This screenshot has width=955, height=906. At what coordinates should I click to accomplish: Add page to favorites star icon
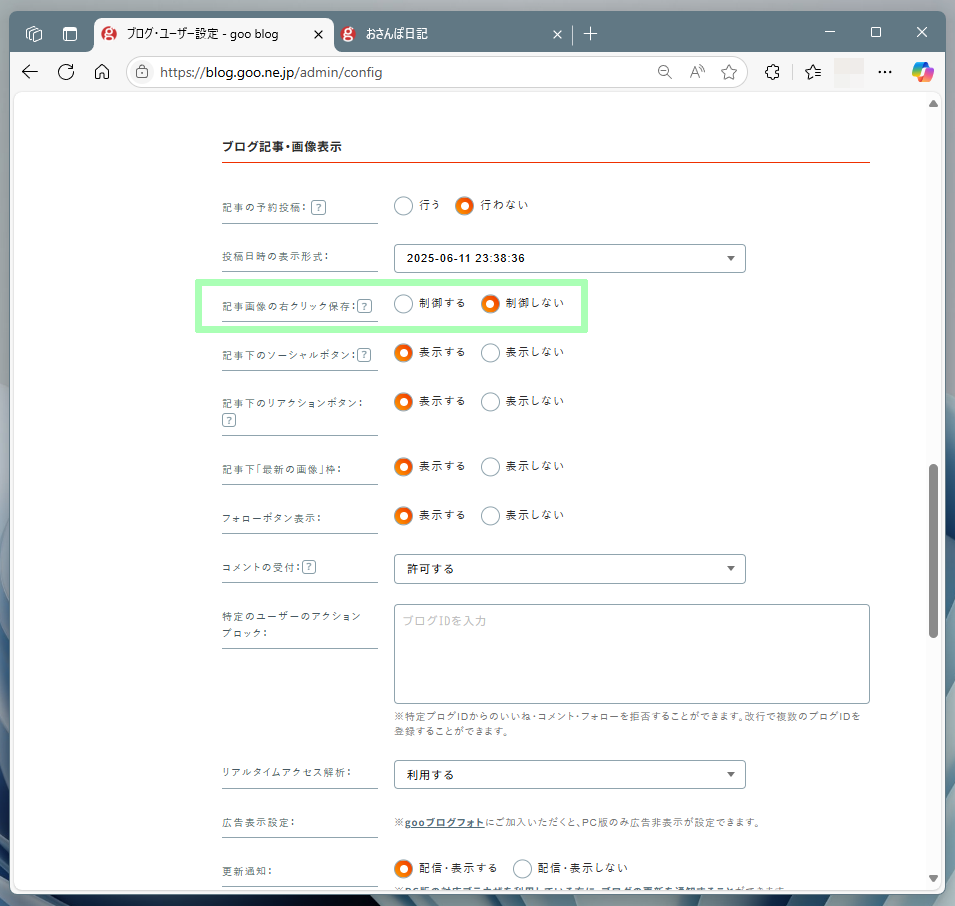click(x=729, y=72)
